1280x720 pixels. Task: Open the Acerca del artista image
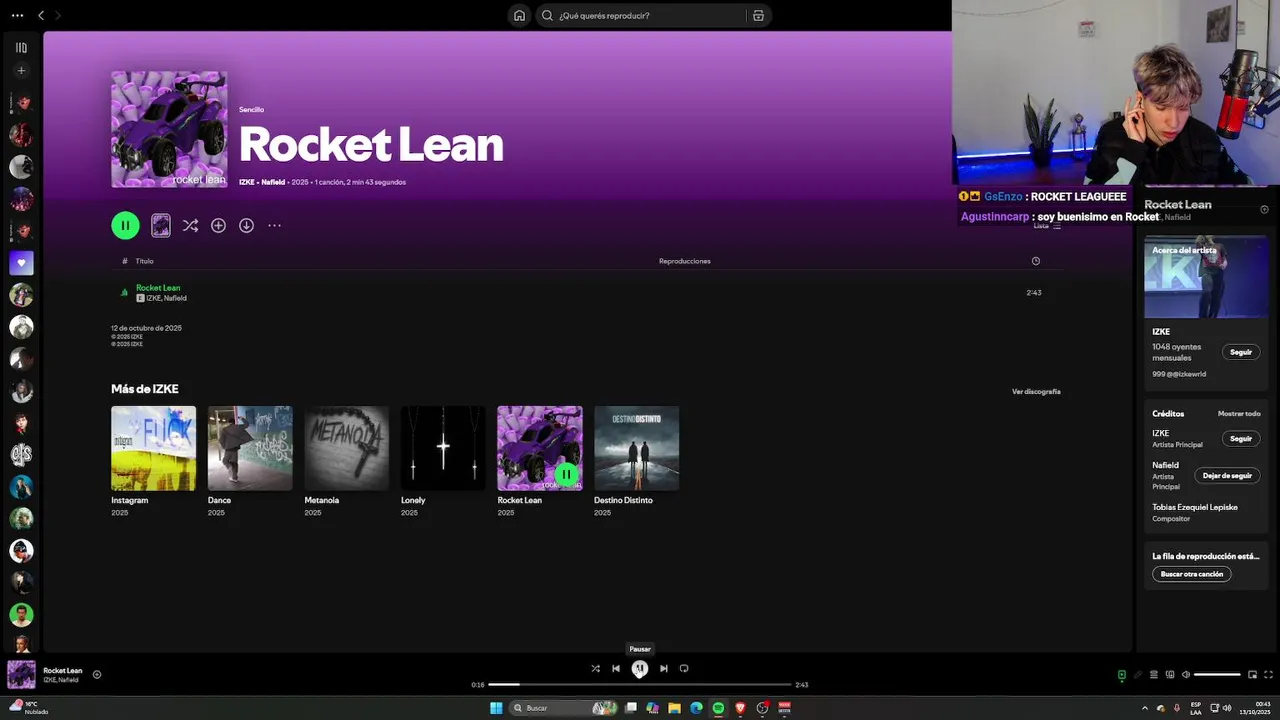coord(1206,277)
